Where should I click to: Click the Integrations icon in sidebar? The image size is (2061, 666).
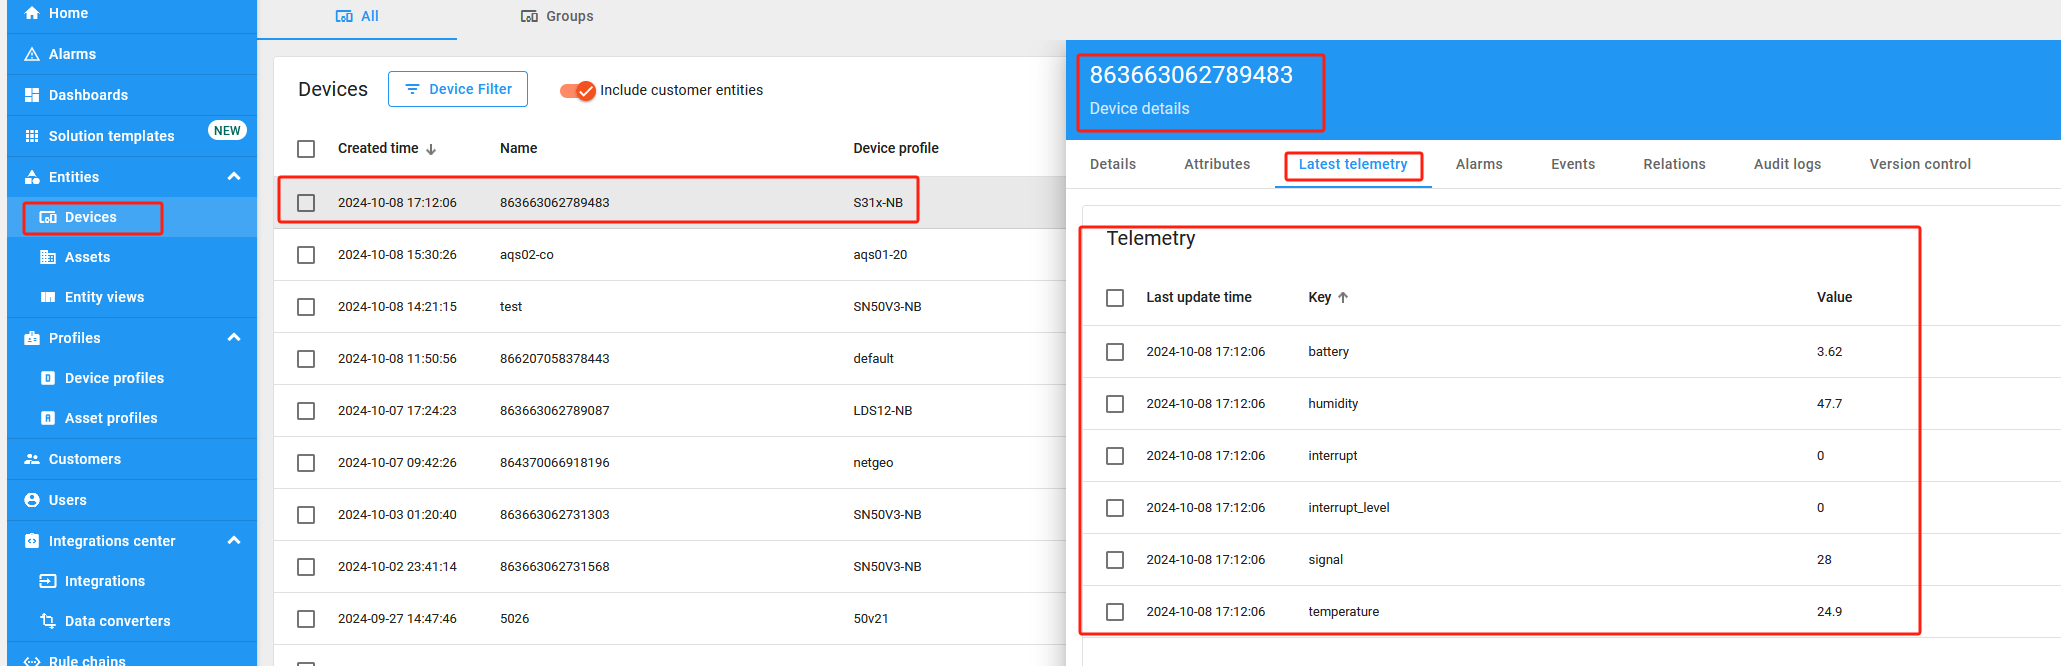(48, 581)
